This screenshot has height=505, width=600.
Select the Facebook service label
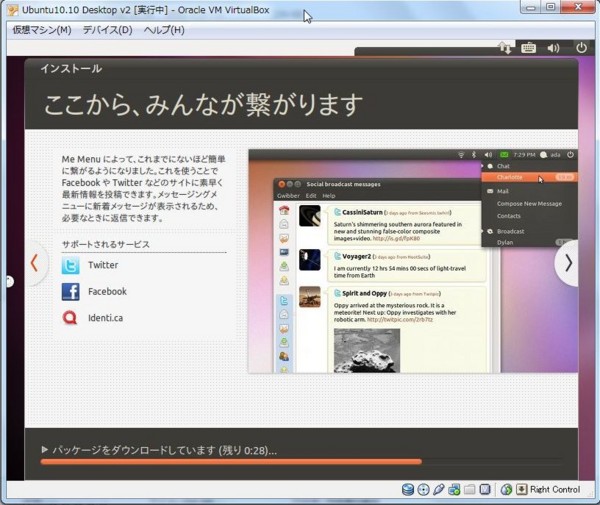coord(107,292)
